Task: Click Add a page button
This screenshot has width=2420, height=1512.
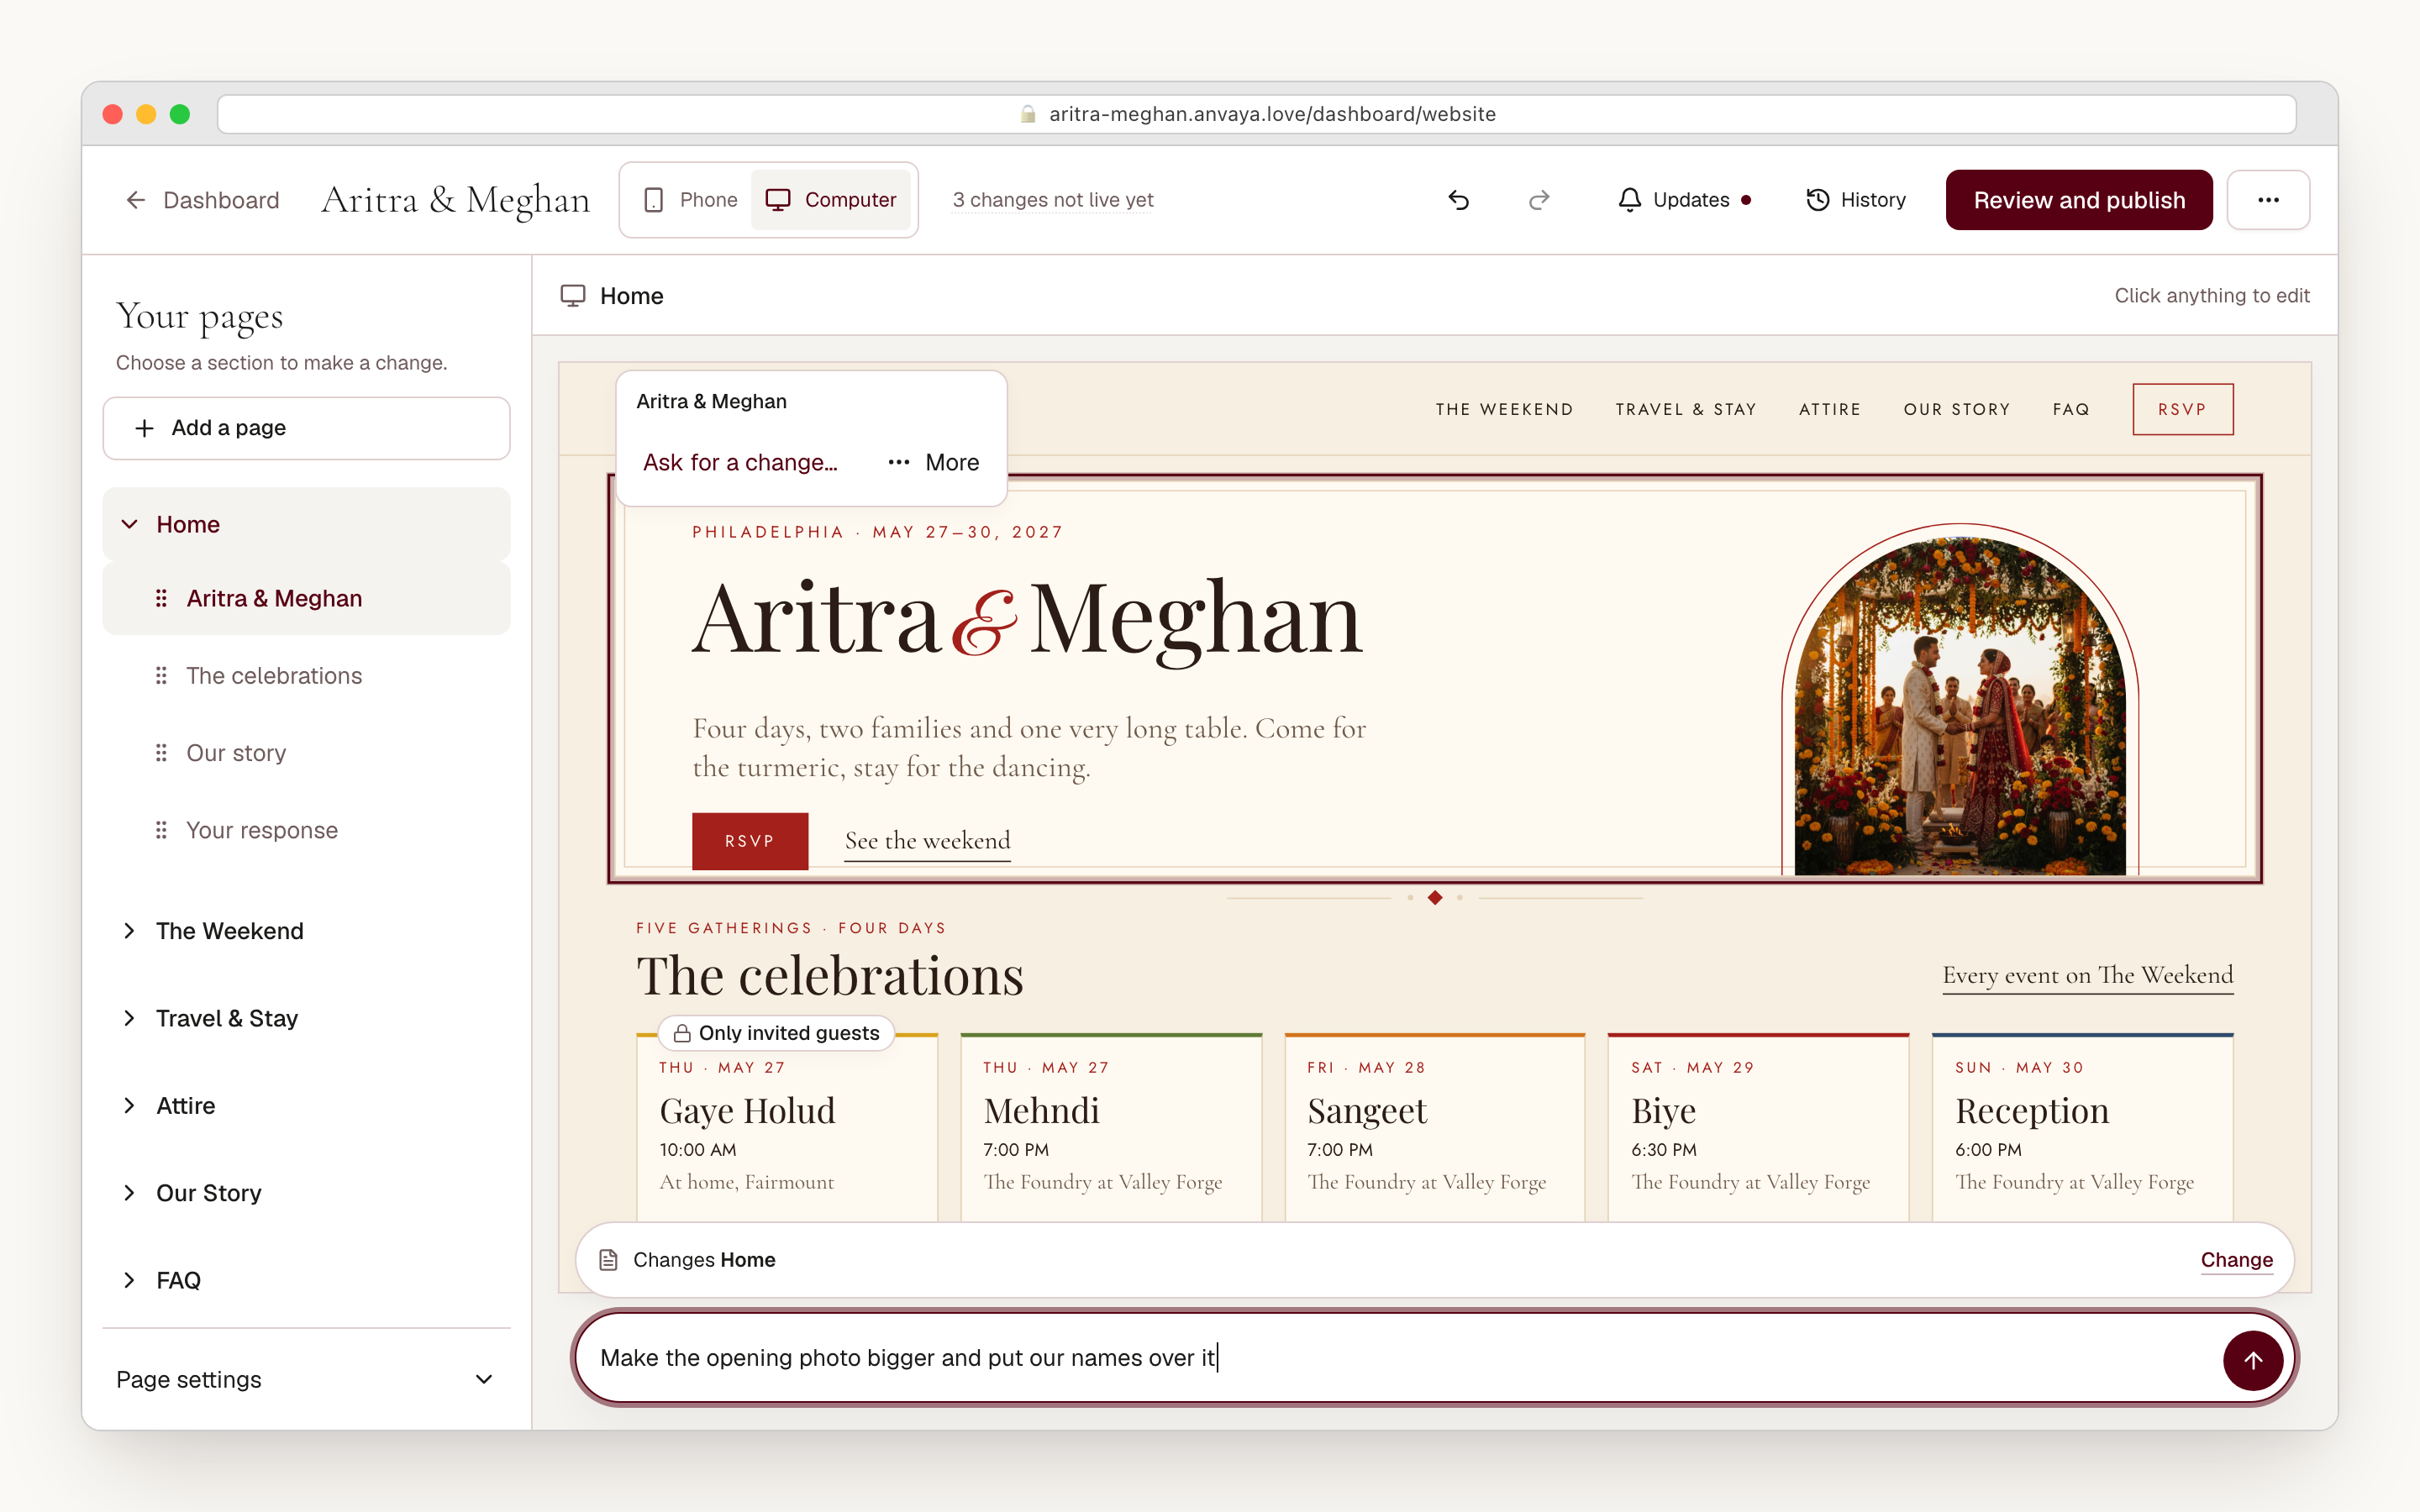Action: [x=306, y=428]
